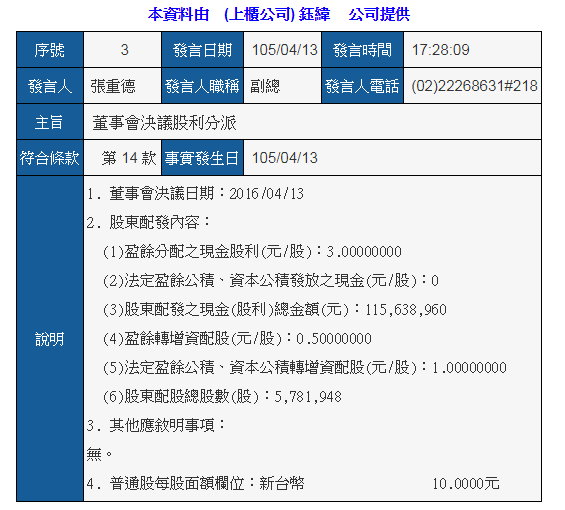The image size is (565, 510).
Task: Select the title value 副總
Action: click(x=265, y=86)
